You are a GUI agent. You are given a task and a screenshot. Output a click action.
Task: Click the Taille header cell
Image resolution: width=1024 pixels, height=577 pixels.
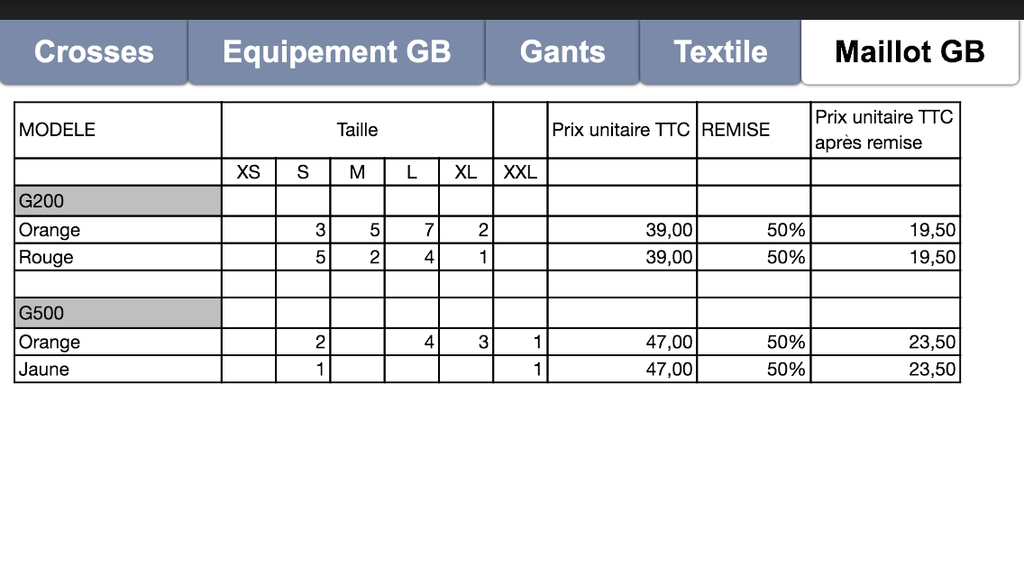[357, 130]
